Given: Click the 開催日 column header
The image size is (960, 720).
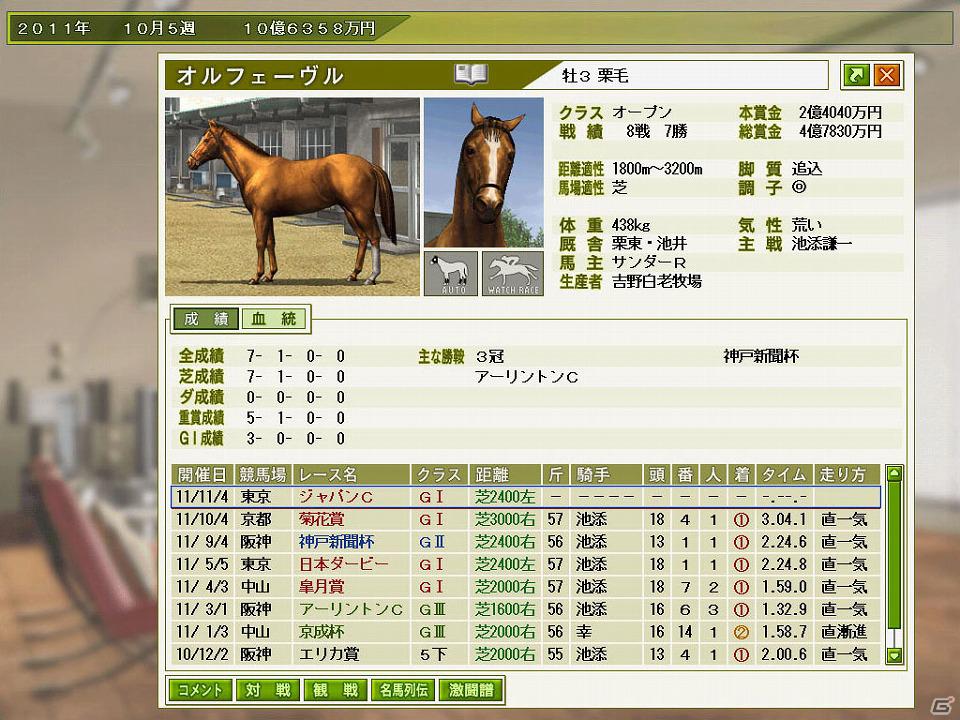Looking at the screenshot, I should pos(202,474).
